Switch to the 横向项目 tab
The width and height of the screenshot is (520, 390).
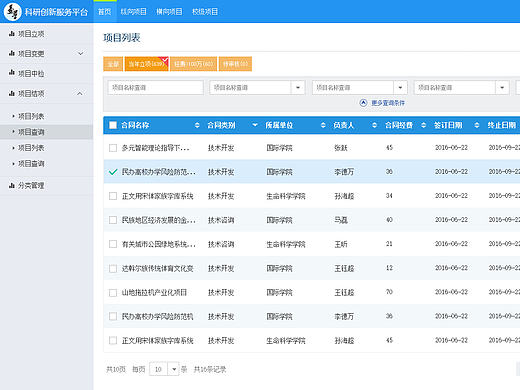[169, 12]
